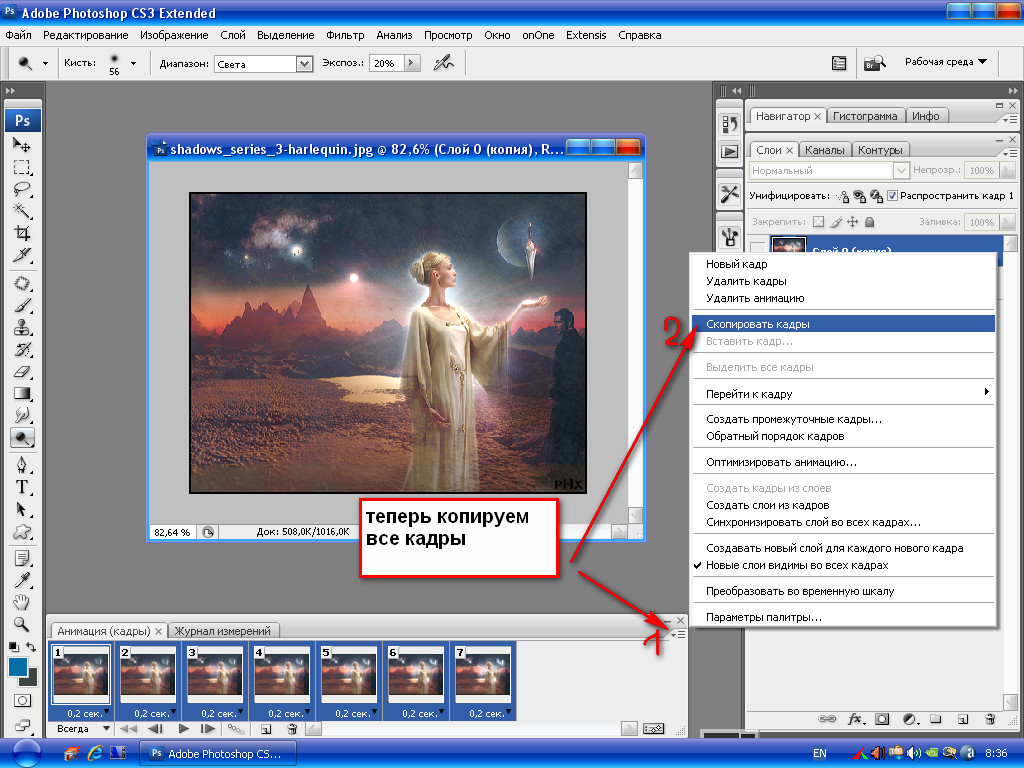Select the Crop tool

(x=22, y=233)
